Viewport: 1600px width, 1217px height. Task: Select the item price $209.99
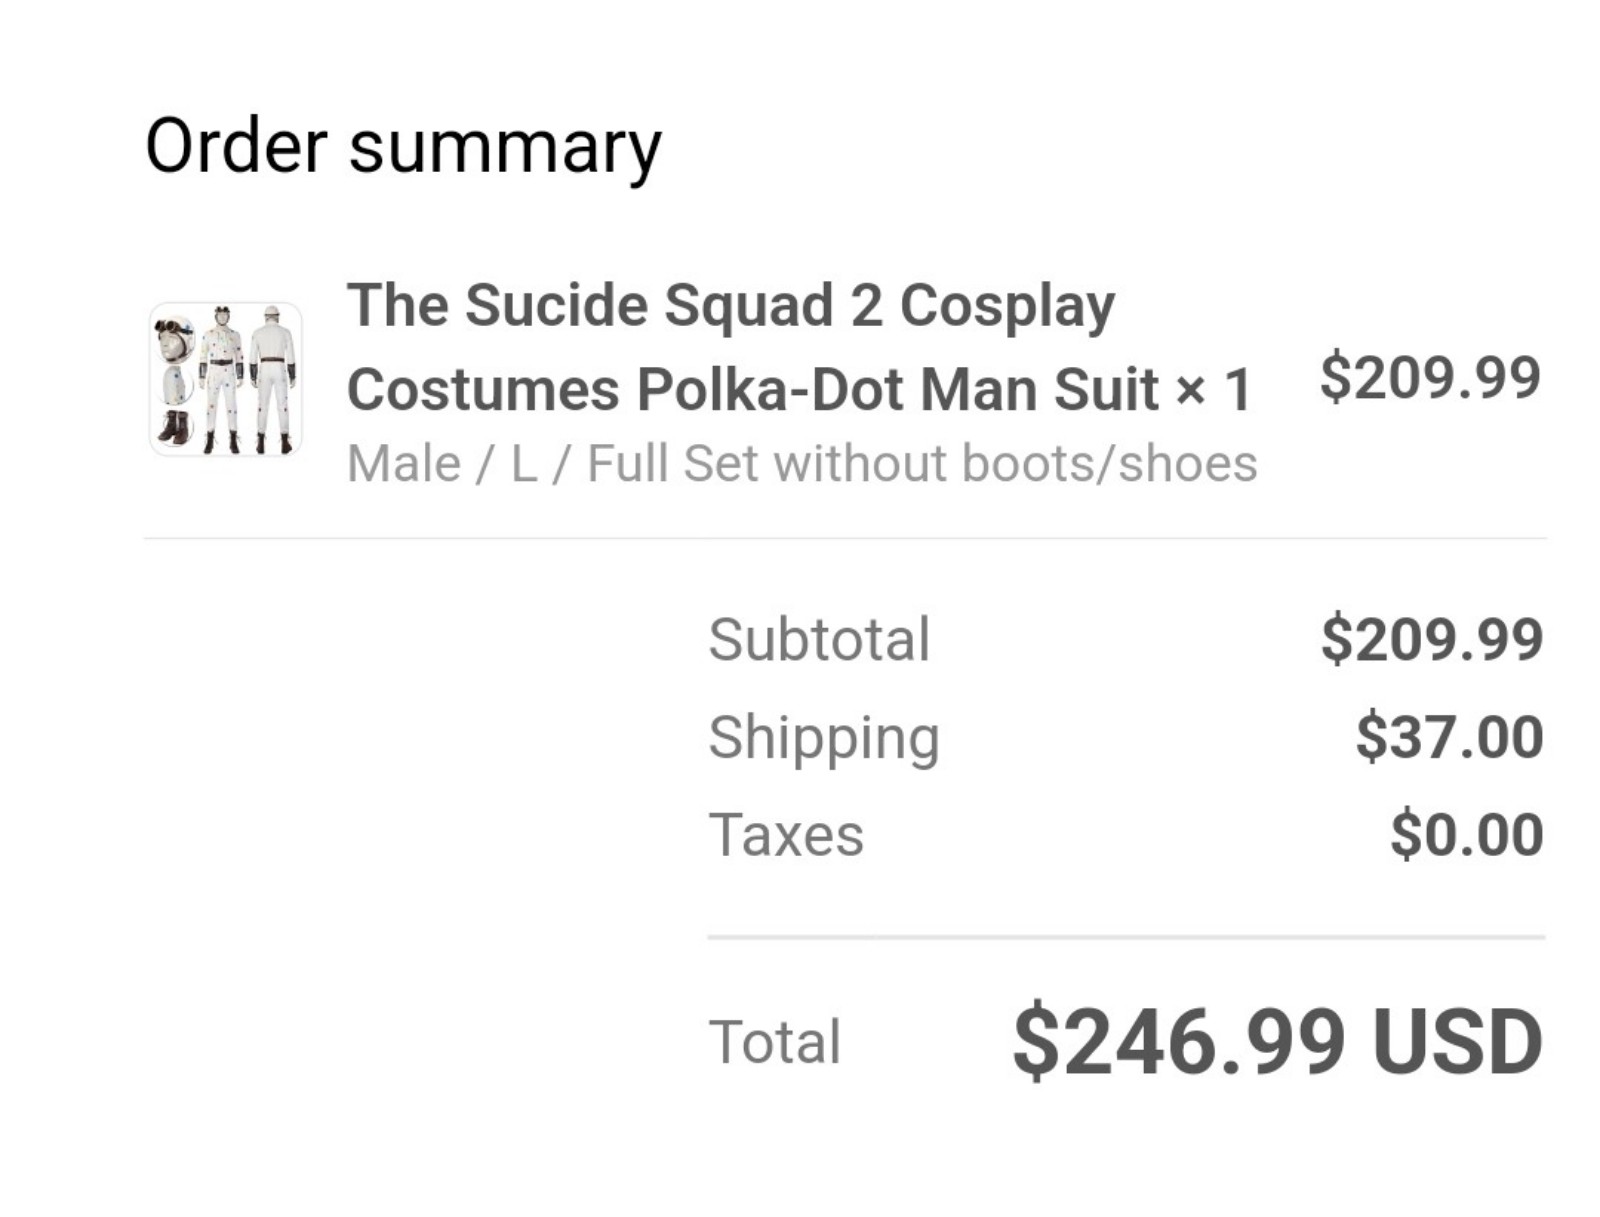[1430, 378]
